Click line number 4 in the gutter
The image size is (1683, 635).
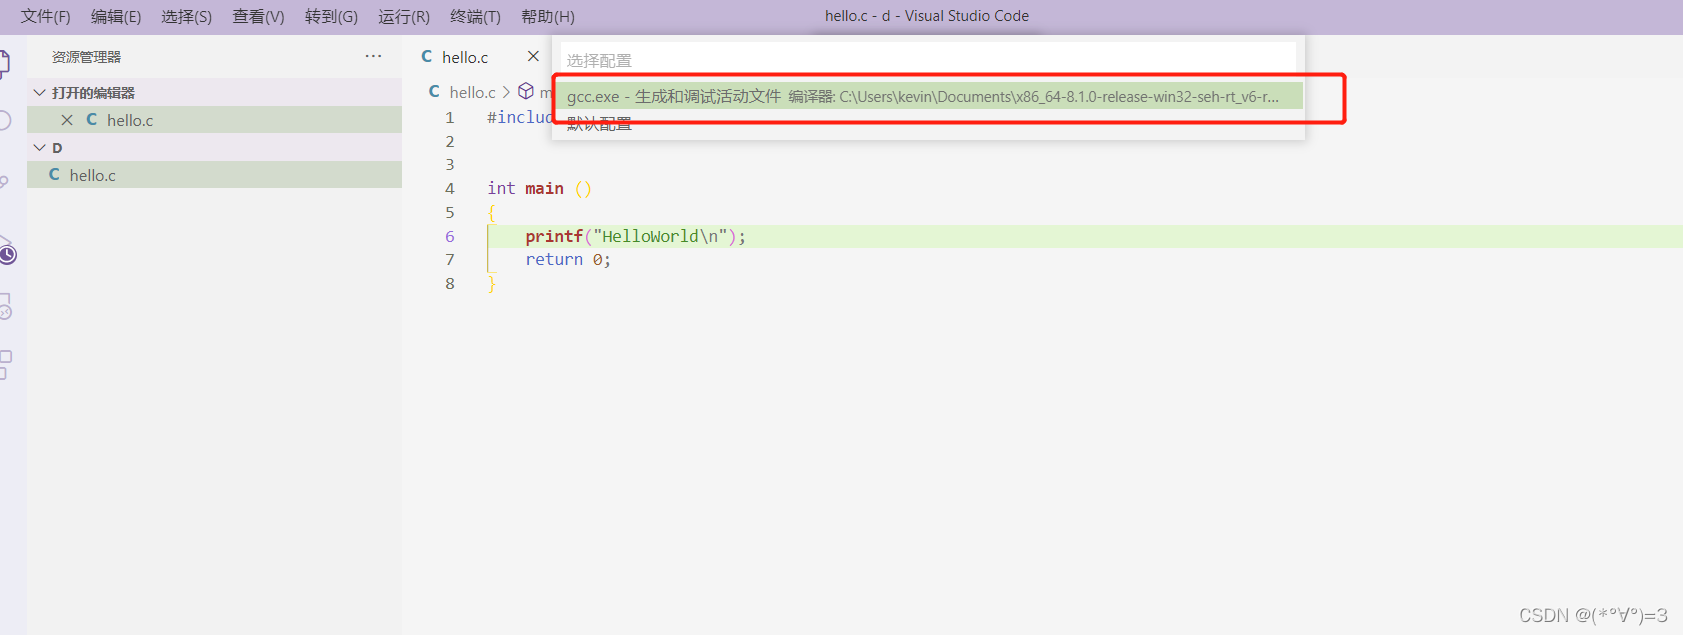click(x=450, y=188)
